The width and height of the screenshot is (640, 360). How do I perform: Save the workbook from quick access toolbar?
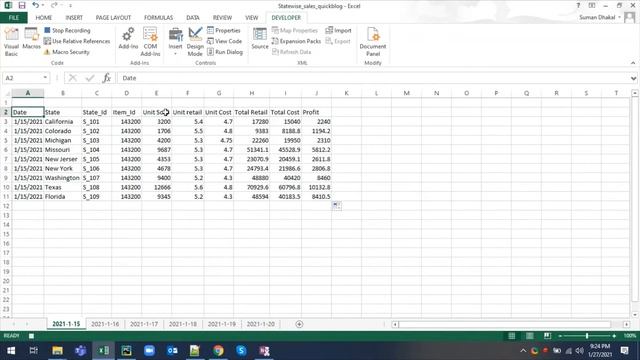(22, 6)
